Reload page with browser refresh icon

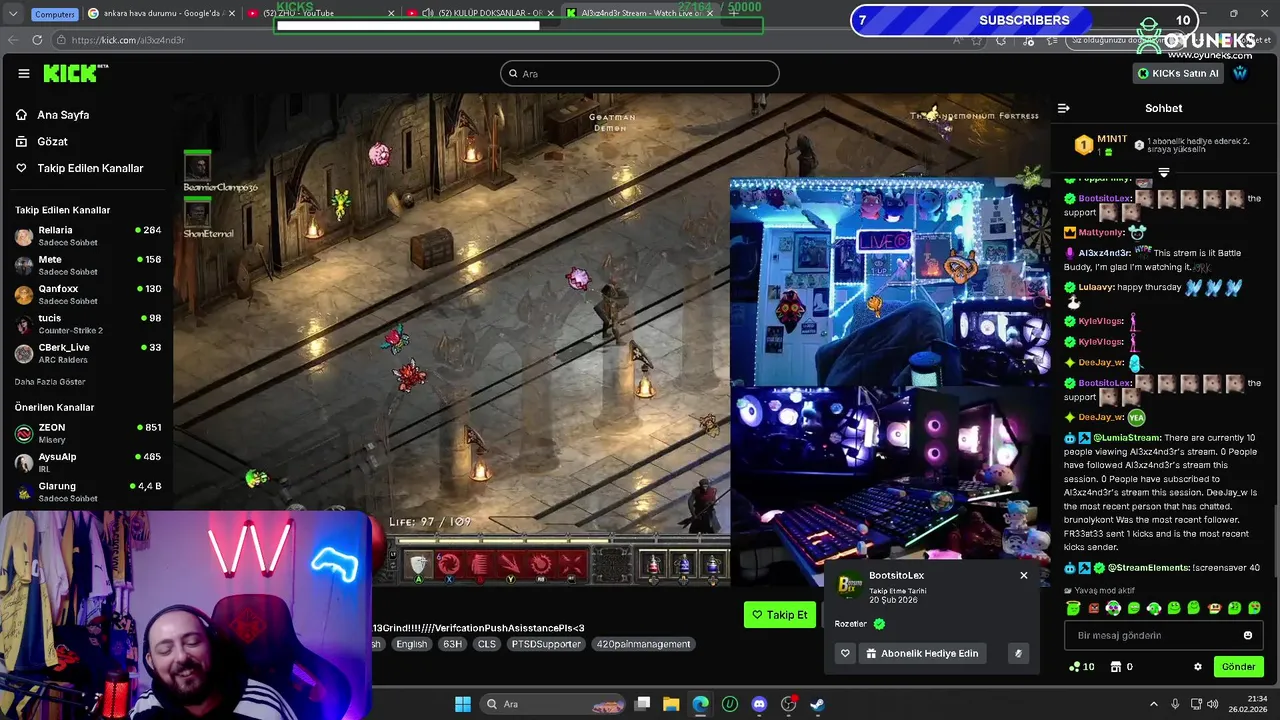(x=37, y=40)
